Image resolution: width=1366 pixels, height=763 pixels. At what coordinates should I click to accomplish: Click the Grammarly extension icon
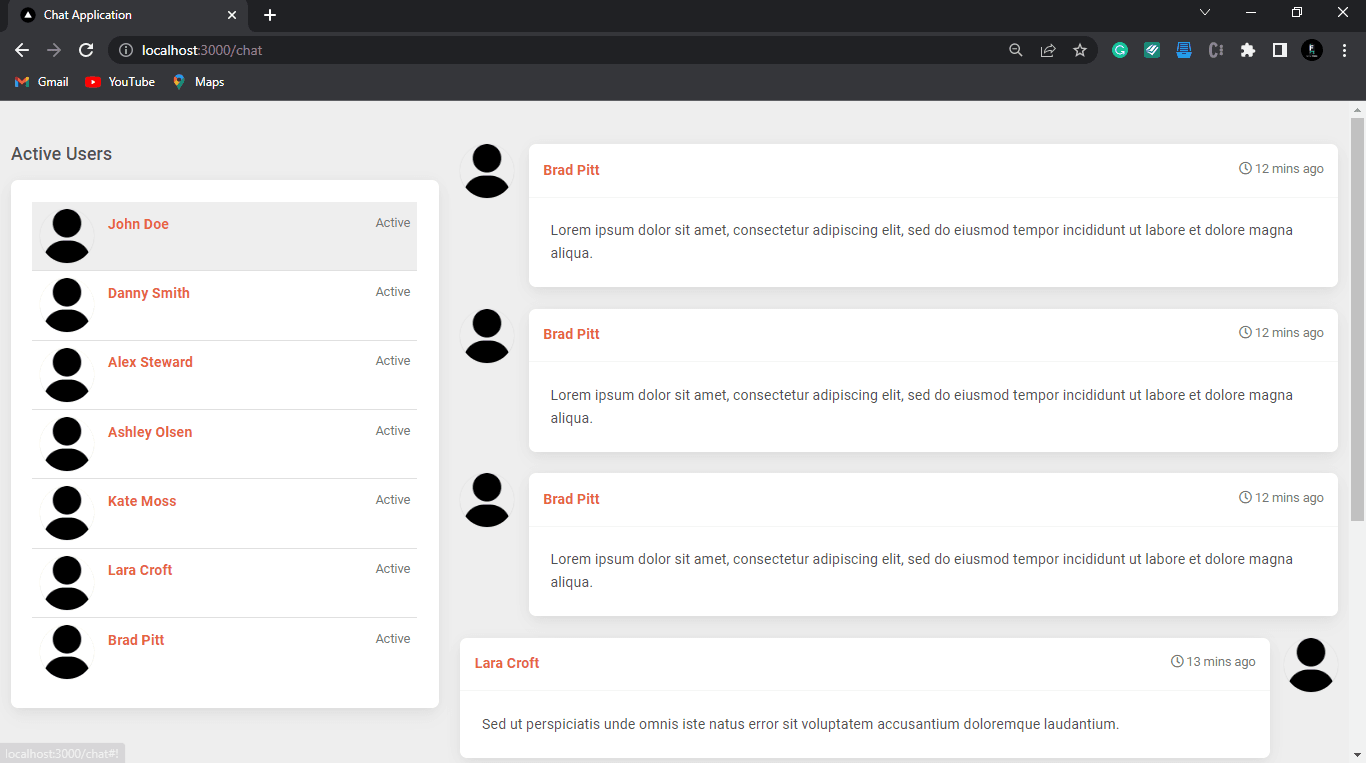point(1120,50)
